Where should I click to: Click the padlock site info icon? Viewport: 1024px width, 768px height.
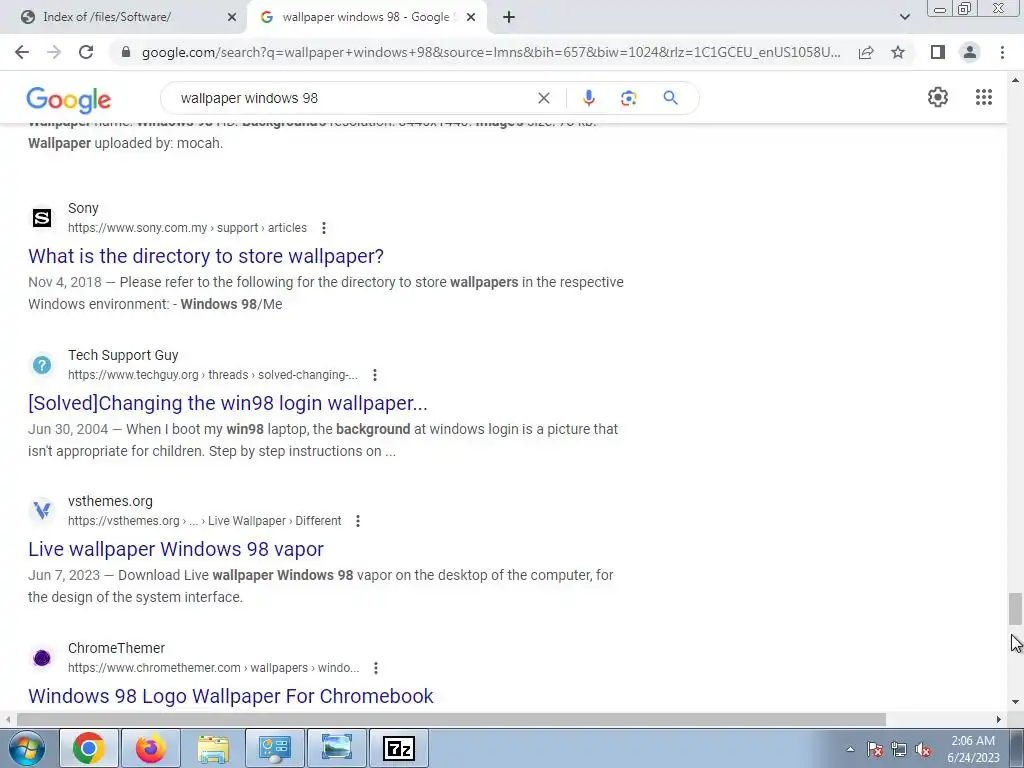(x=126, y=52)
